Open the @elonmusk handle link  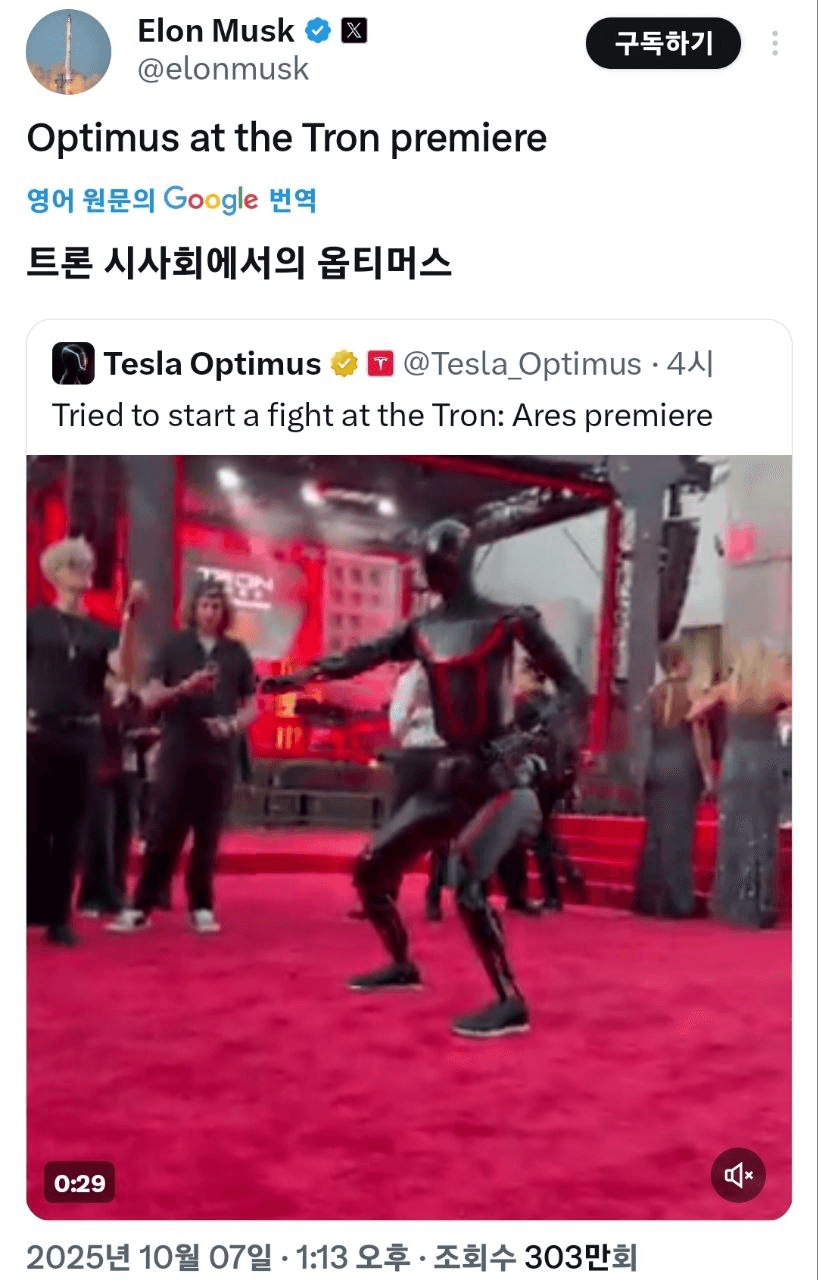click(223, 69)
